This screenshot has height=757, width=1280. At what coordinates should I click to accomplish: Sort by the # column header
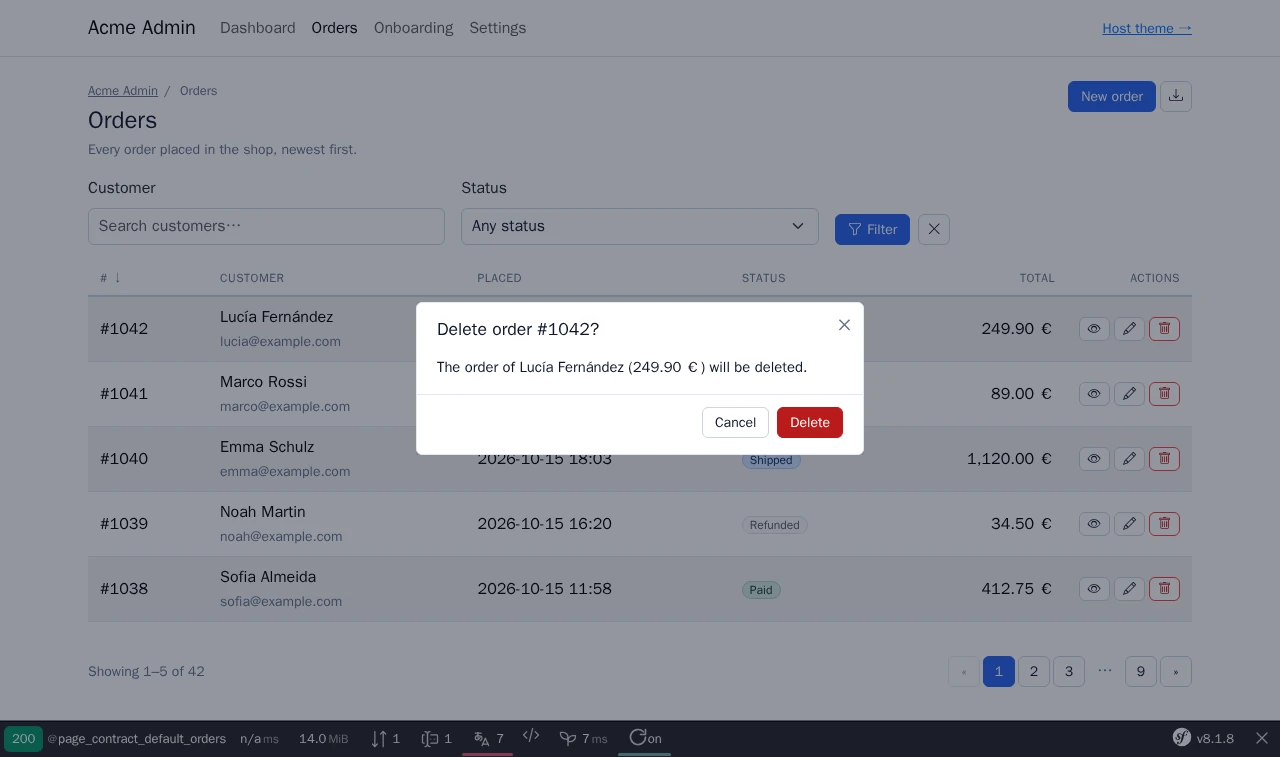coord(110,278)
